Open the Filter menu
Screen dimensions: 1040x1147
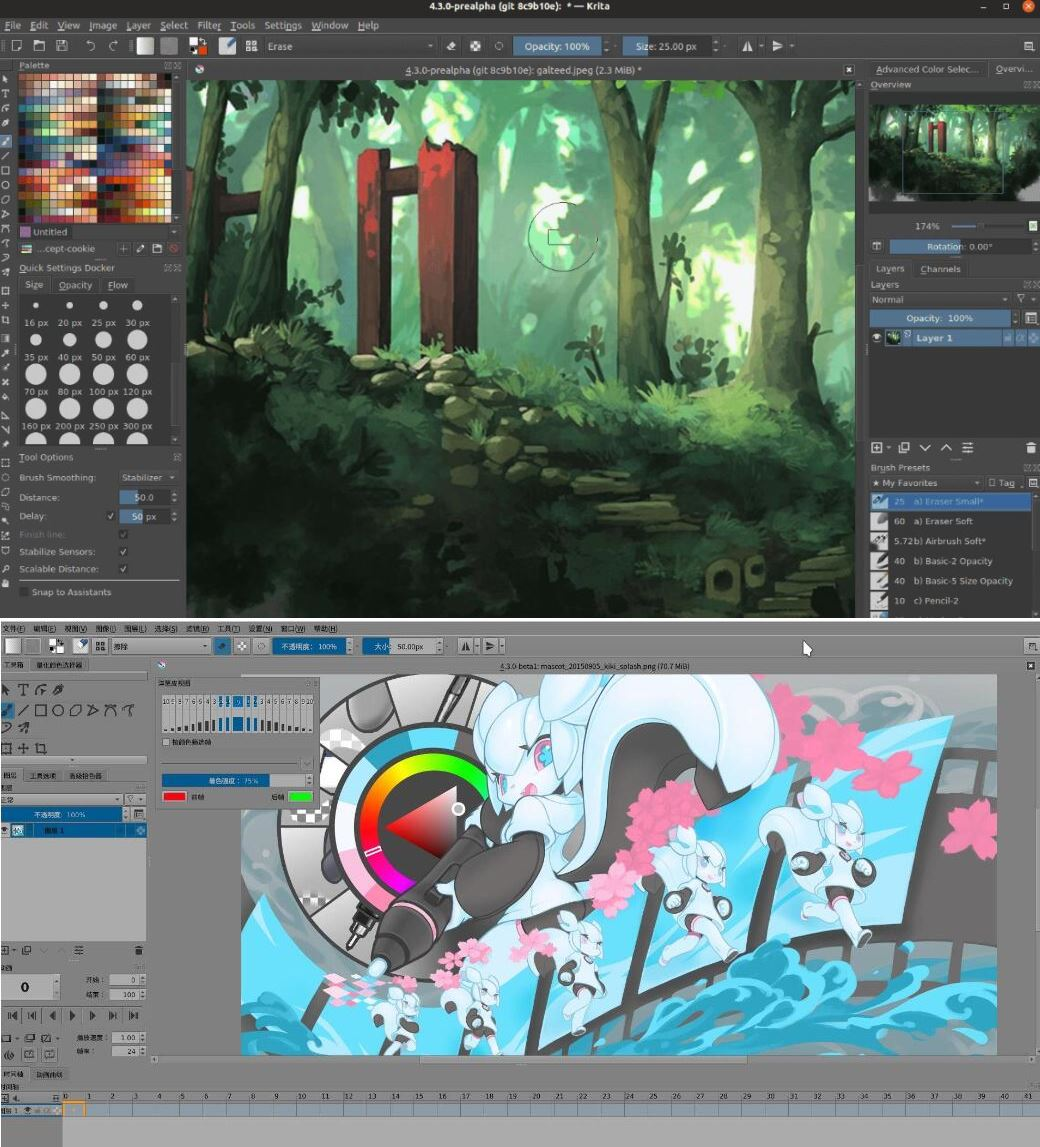coord(209,25)
